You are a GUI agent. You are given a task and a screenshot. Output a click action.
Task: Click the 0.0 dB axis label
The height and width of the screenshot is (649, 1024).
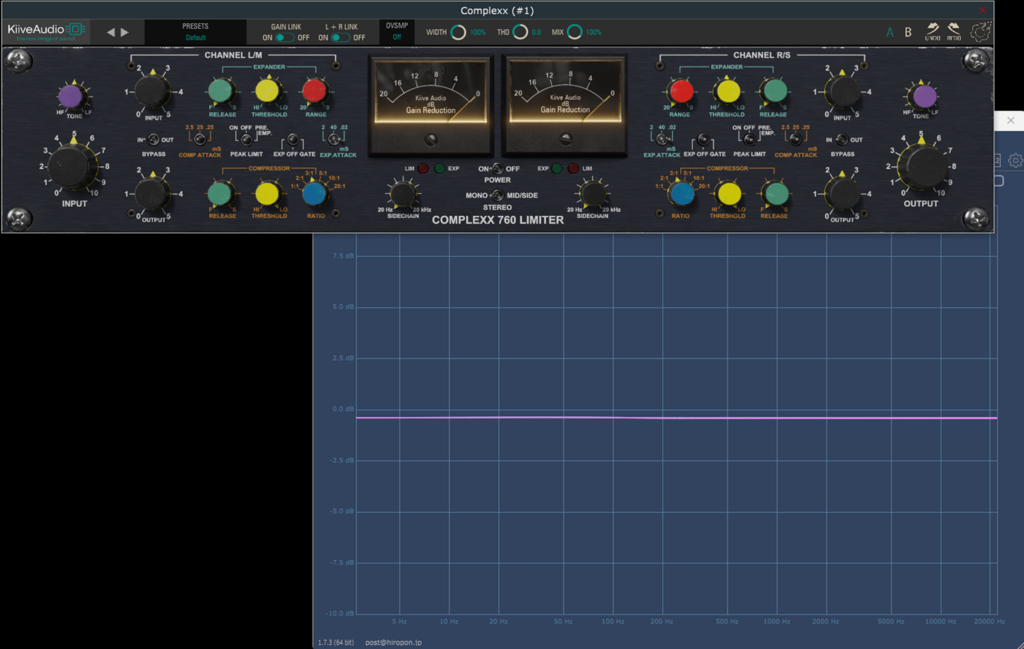[x=343, y=409]
